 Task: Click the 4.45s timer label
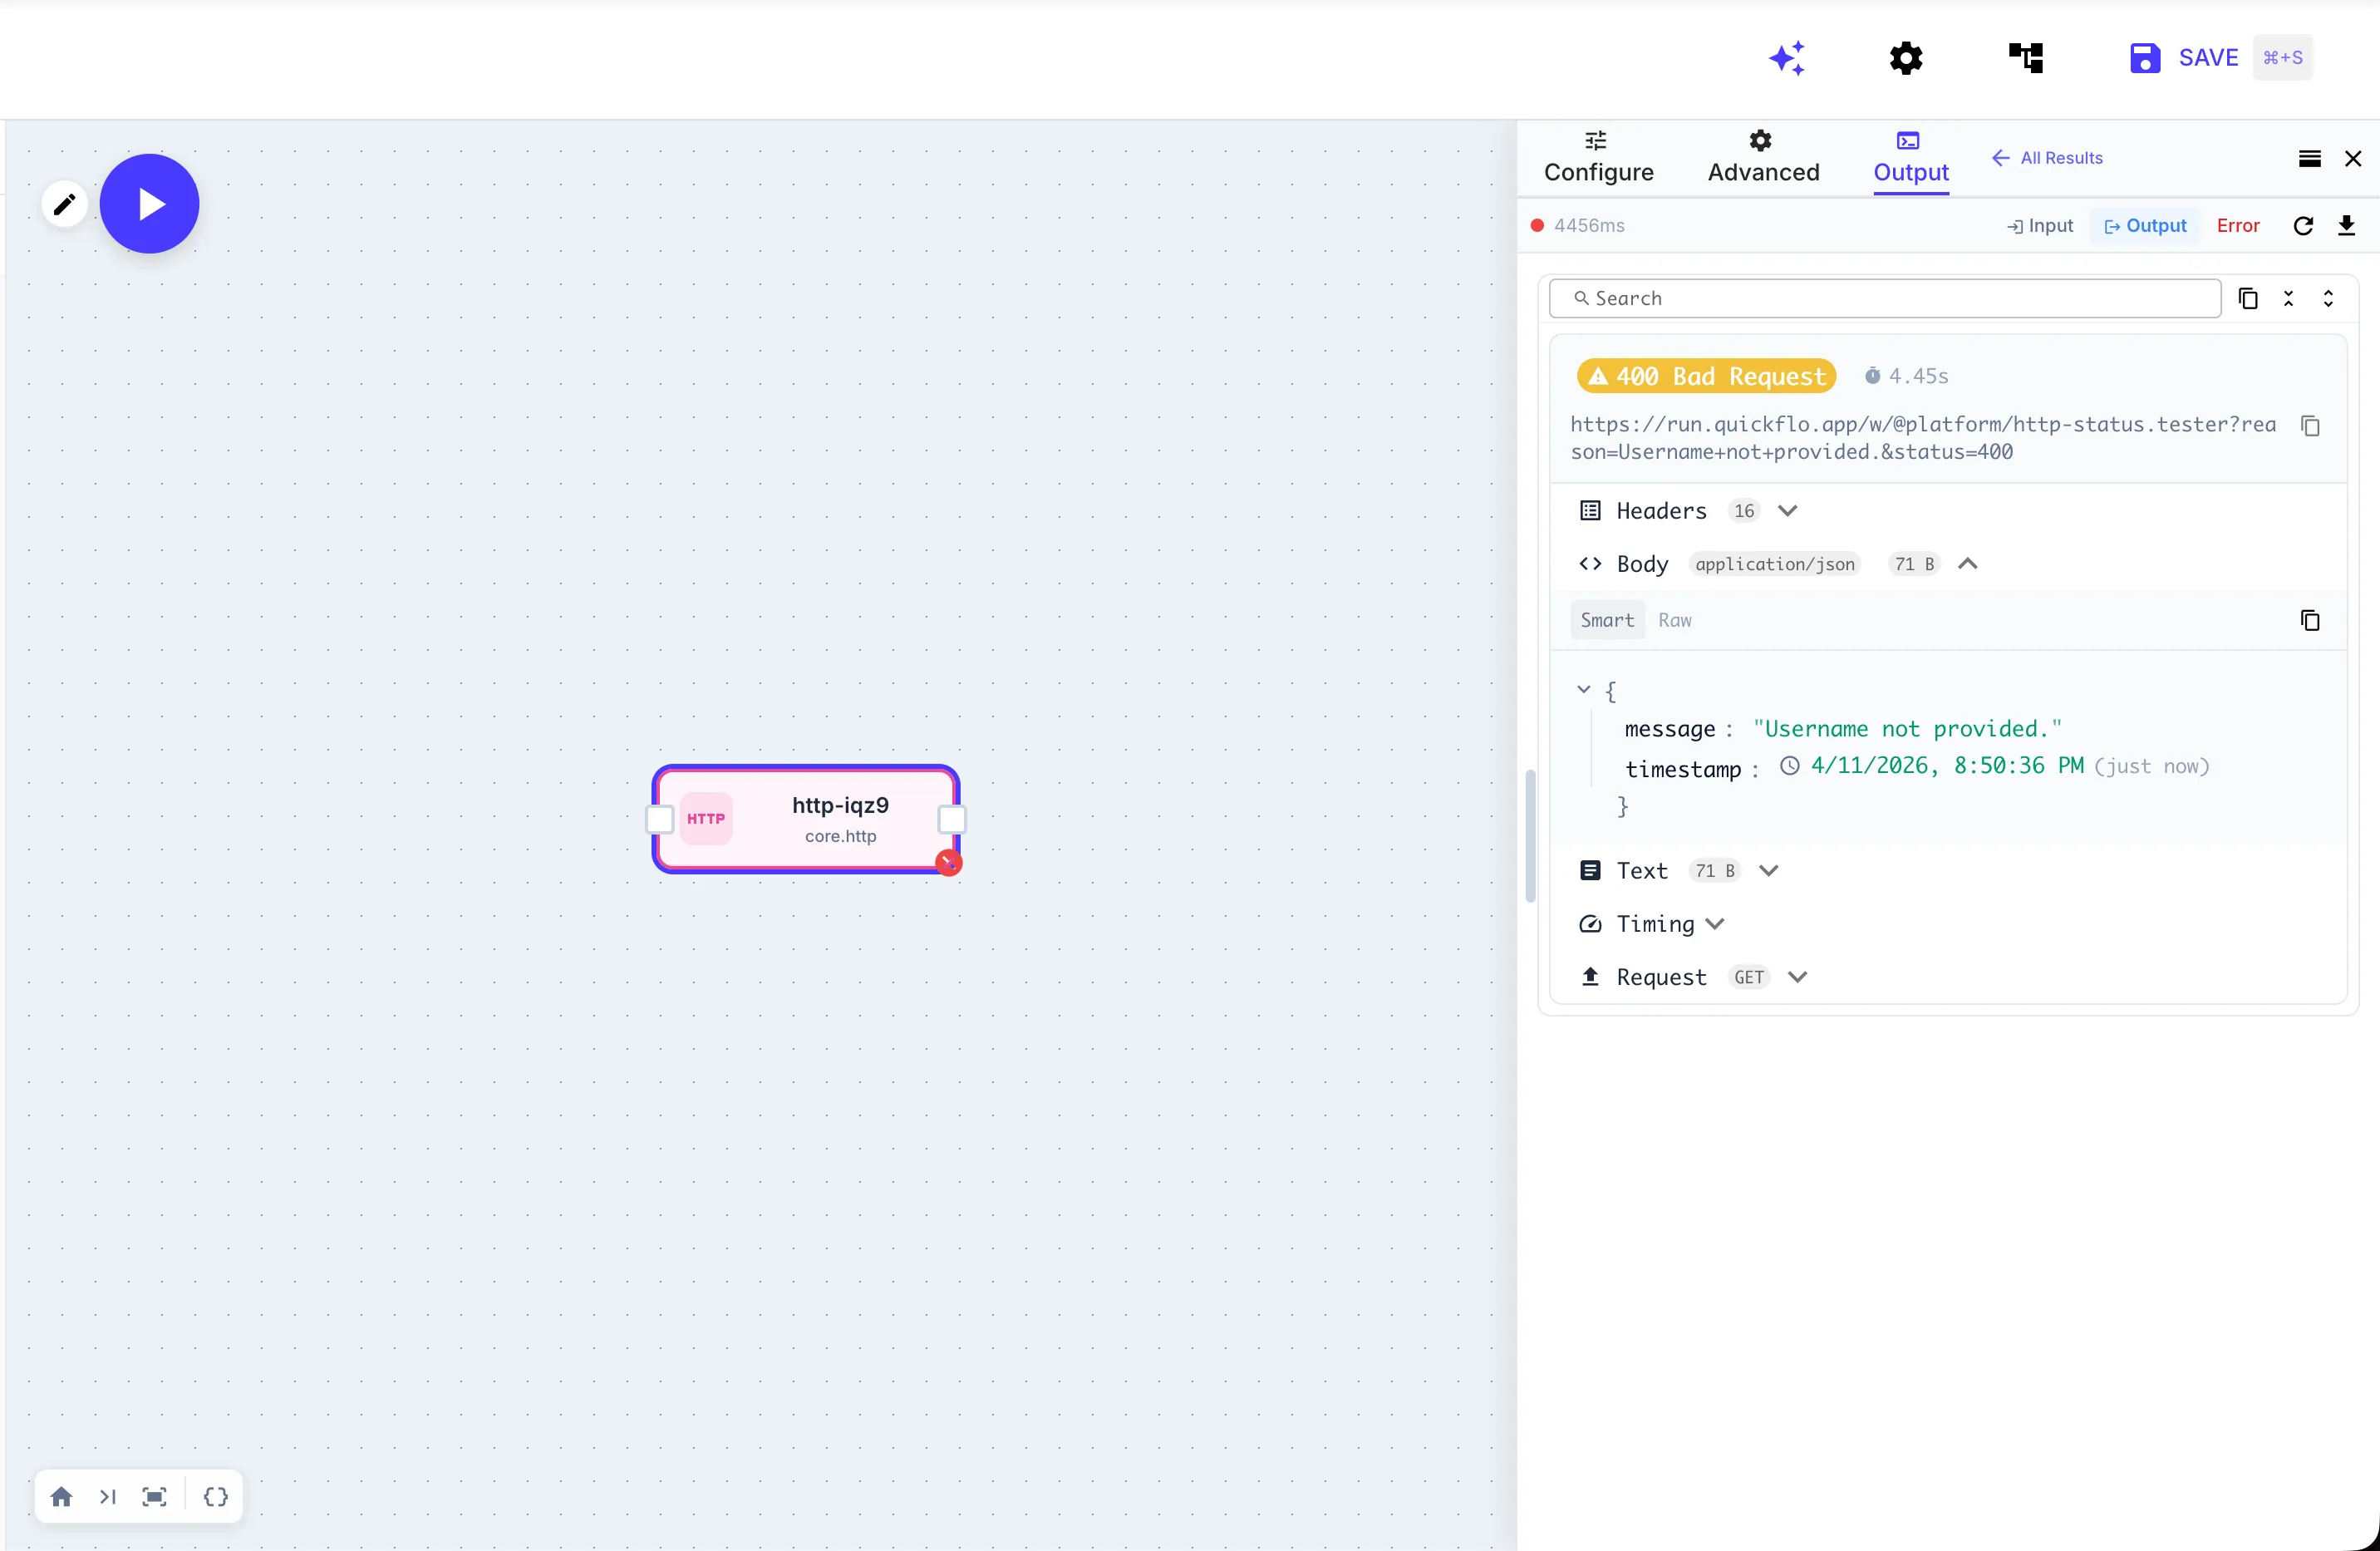[1906, 376]
